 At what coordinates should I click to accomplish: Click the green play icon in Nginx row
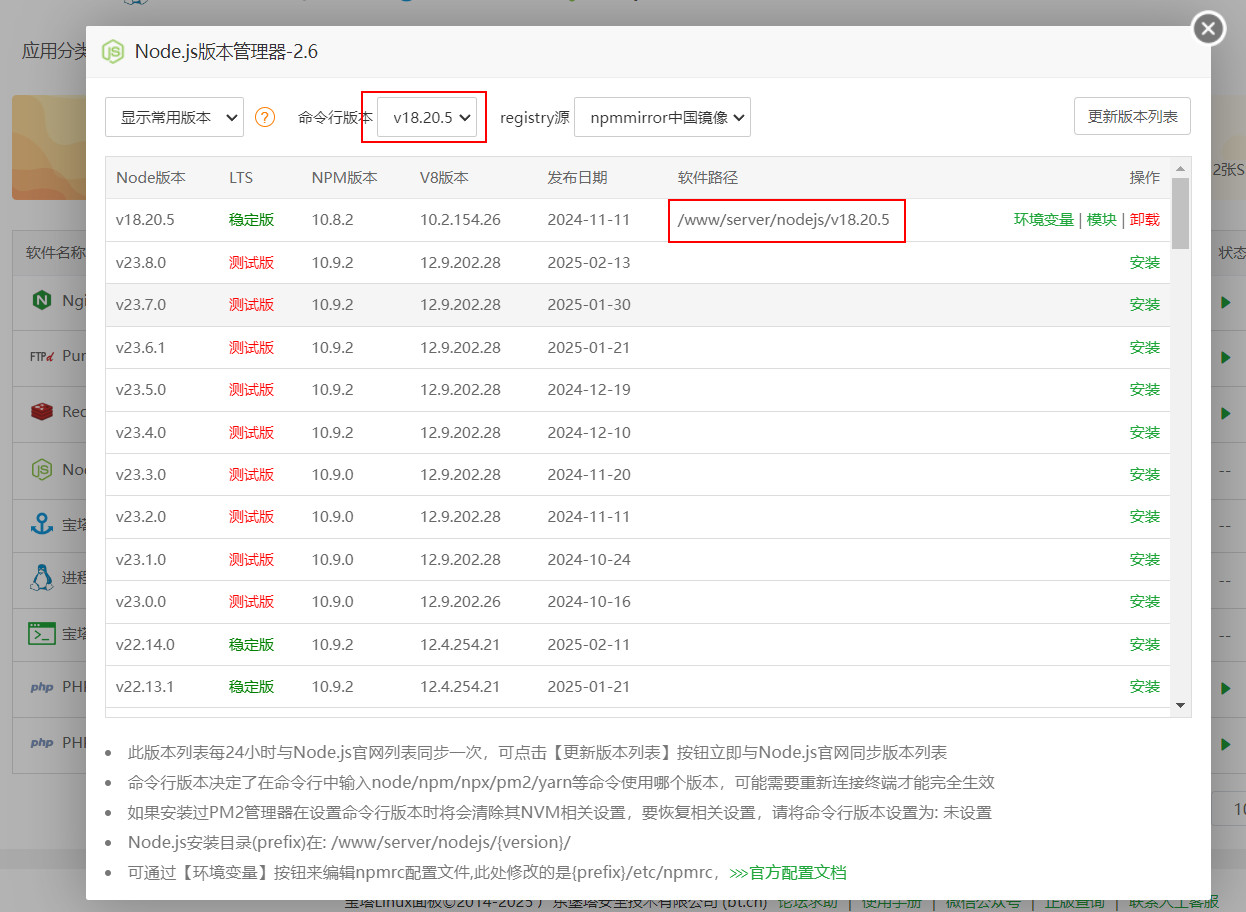pyautogui.click(x=1226, y=301)
